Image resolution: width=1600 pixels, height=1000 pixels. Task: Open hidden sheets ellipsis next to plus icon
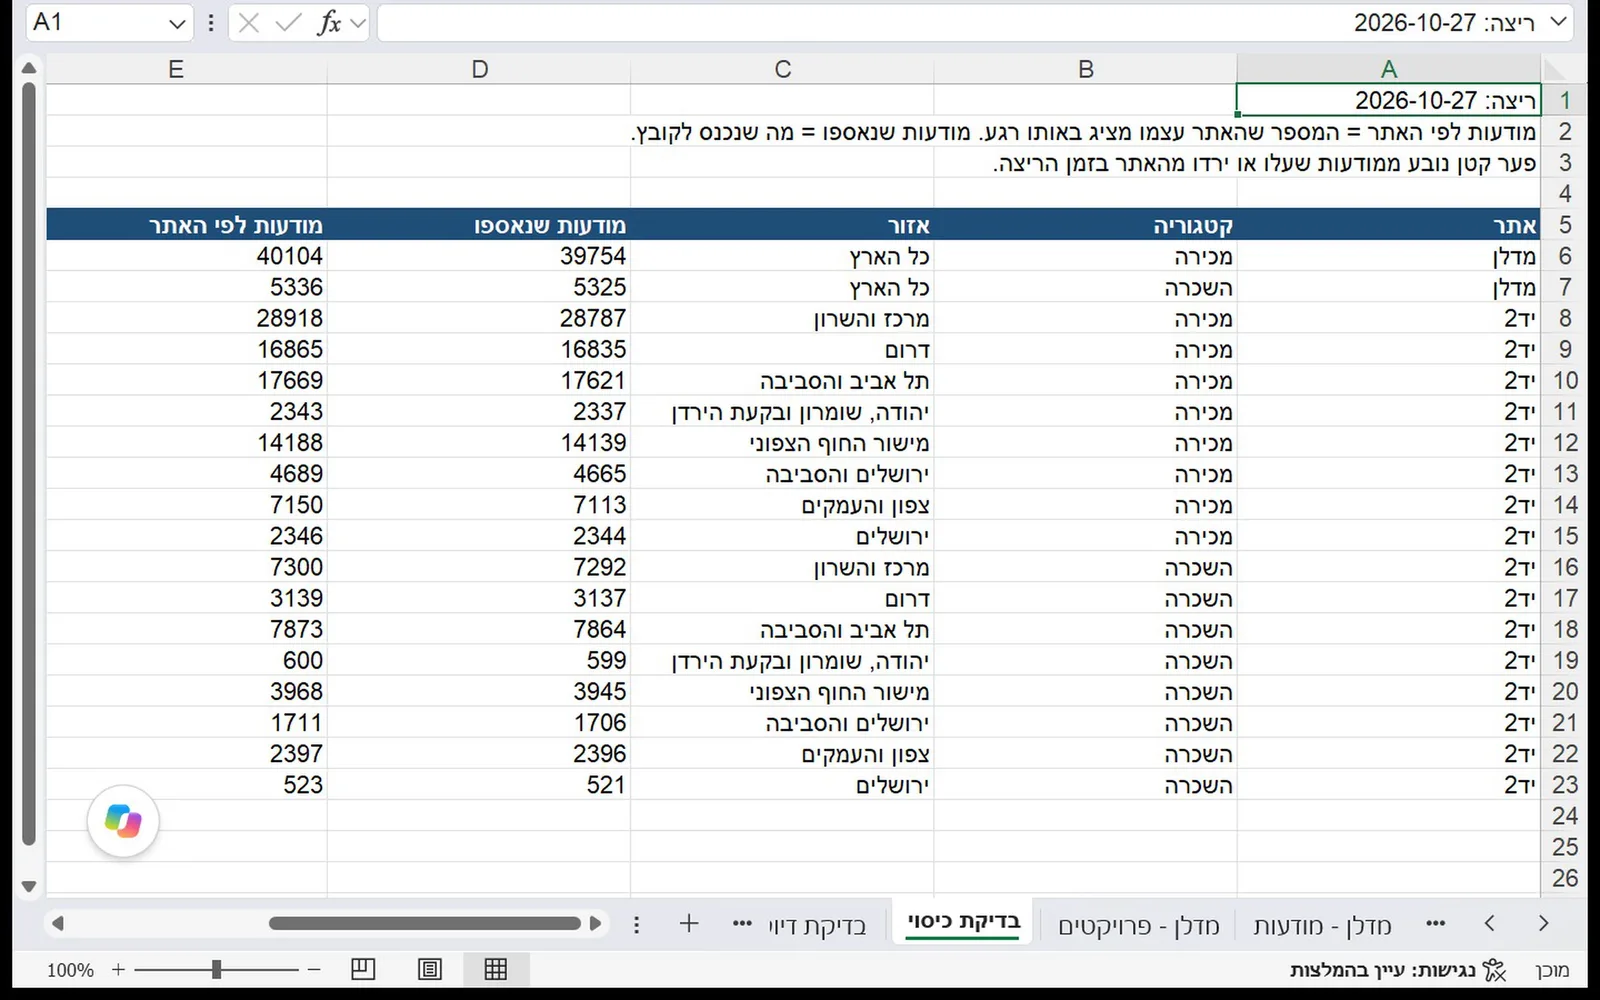point(742,923)
